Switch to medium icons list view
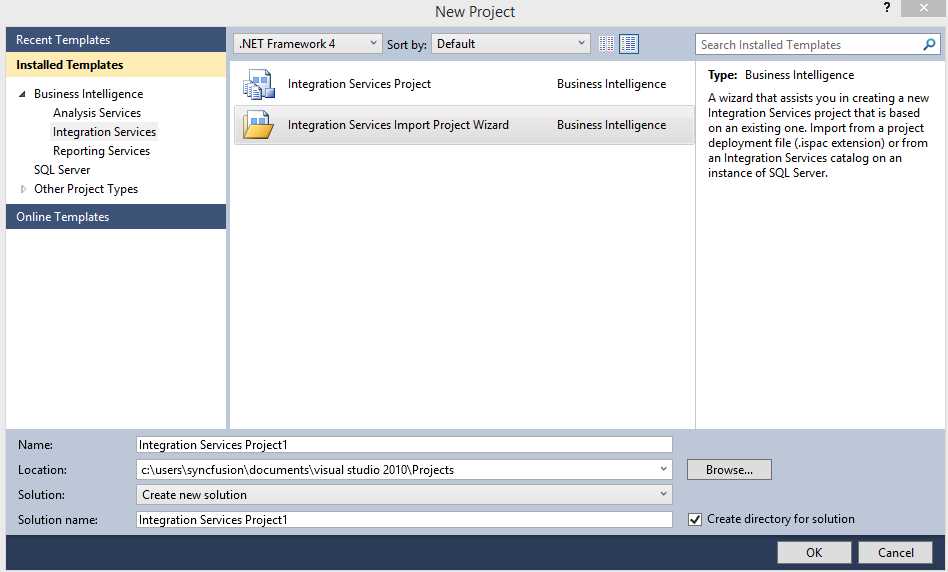The image size is (948, 572). (x=629, y=44)
